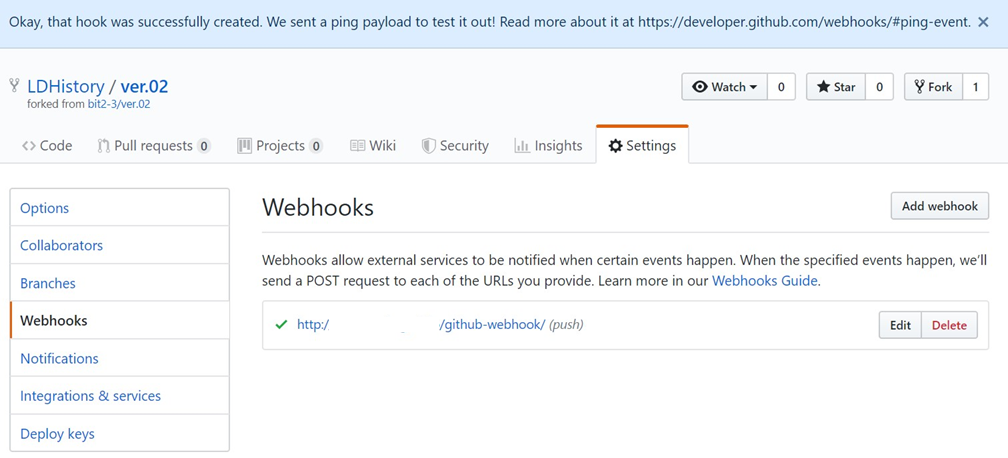Open the bit2-3/ver.02 parent repository link
Screen dimensions: 1008x458
tap(118, 104)
